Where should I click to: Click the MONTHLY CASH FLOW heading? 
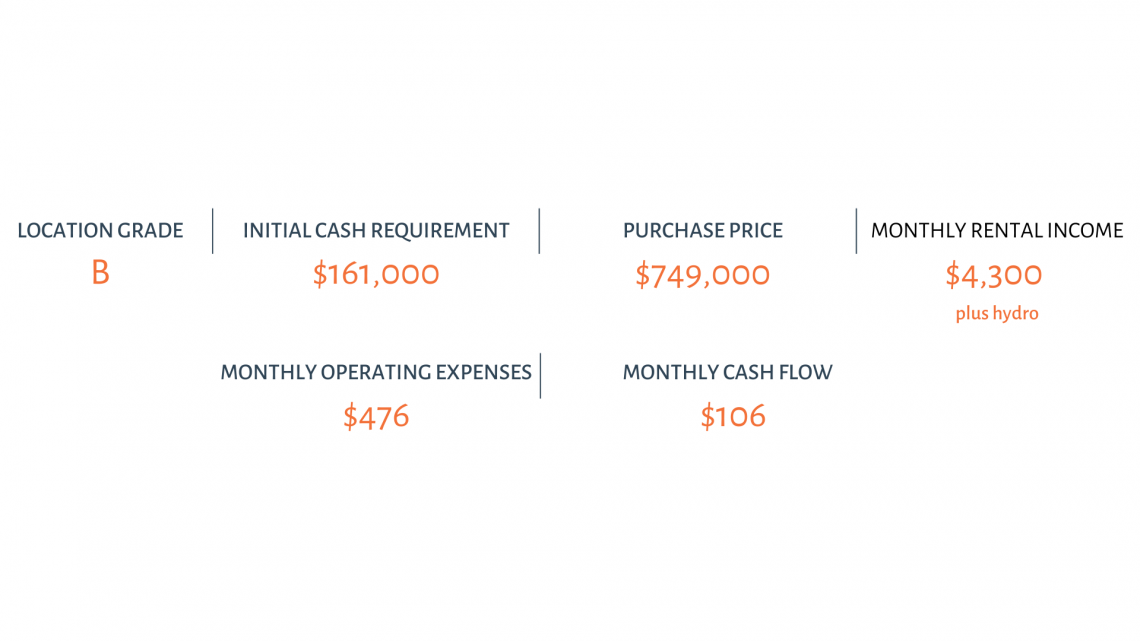click(727, 372)
